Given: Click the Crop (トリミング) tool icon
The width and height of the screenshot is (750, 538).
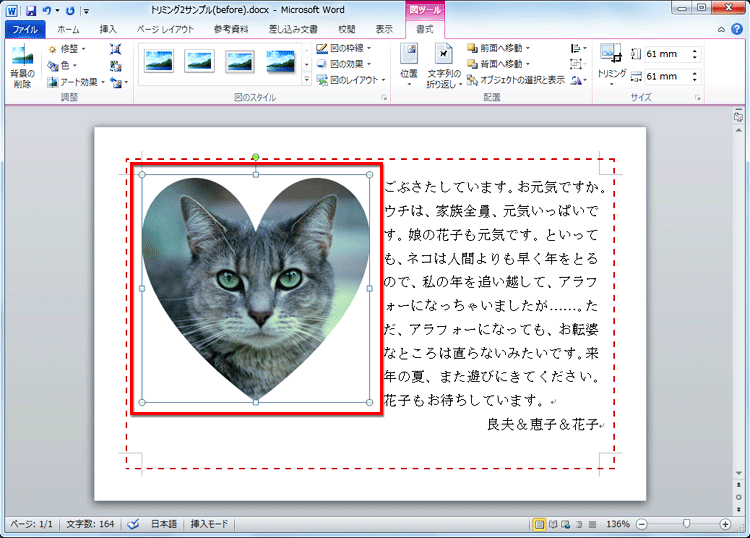Looking at the screenshot, I should point(611,53).
